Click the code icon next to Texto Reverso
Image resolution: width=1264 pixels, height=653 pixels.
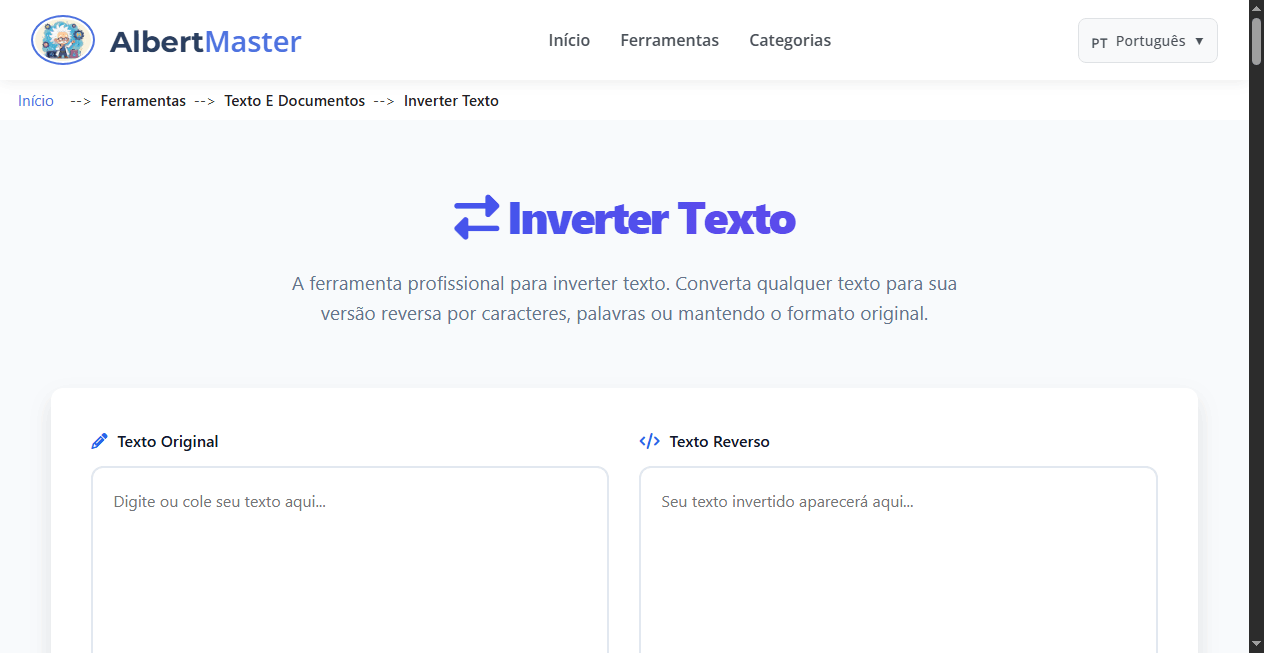(x=649, y=440)
